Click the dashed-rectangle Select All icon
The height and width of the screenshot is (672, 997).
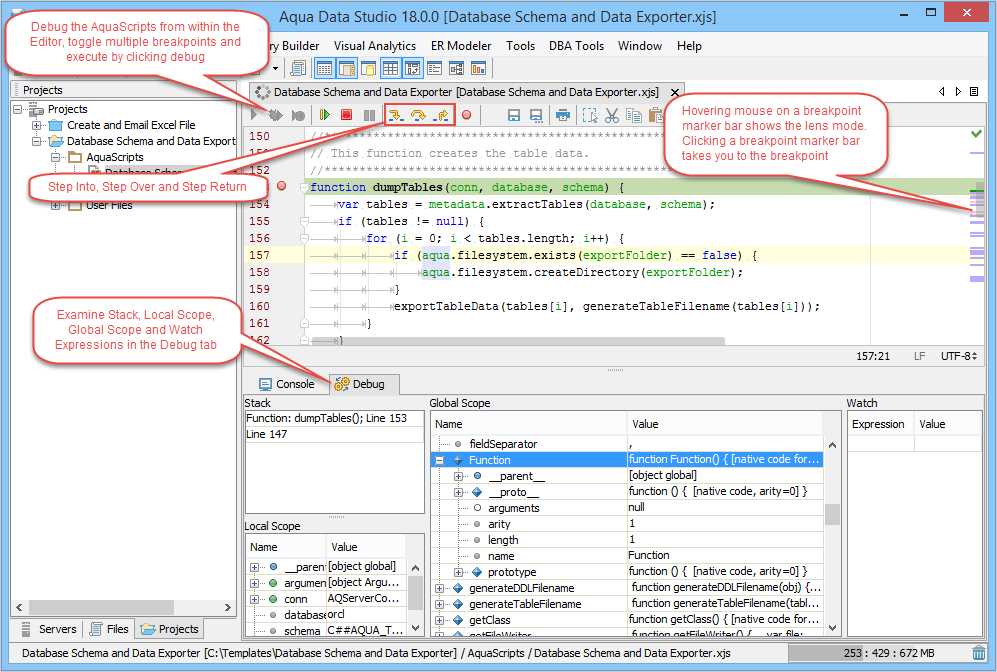pos(589,115)
